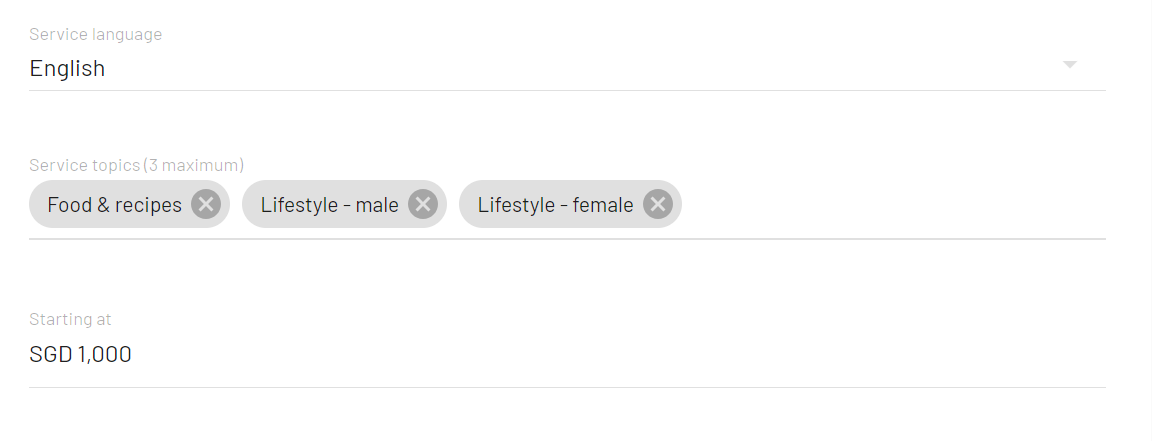Click the word female in the last chip
Viewport: 1152px width, 441px height.
tap(602, 205)
